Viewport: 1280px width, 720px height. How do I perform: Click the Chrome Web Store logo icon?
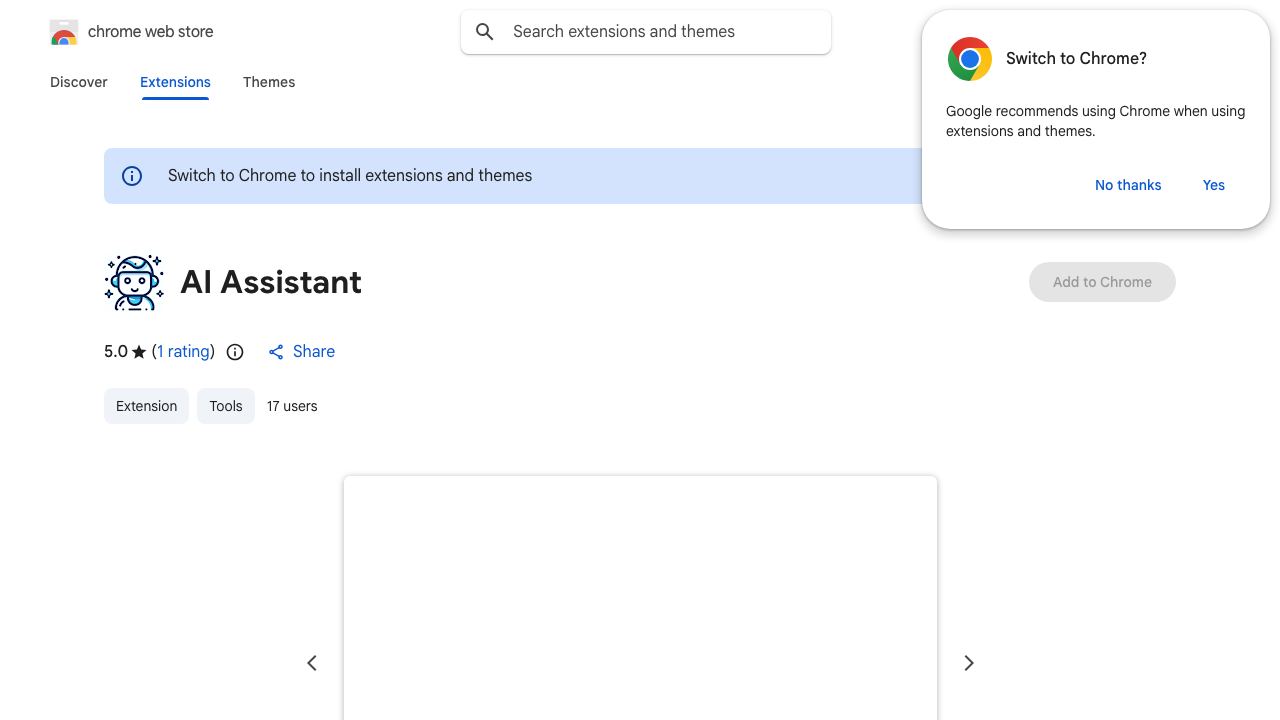pyautogui.click(x=64, y=32)
